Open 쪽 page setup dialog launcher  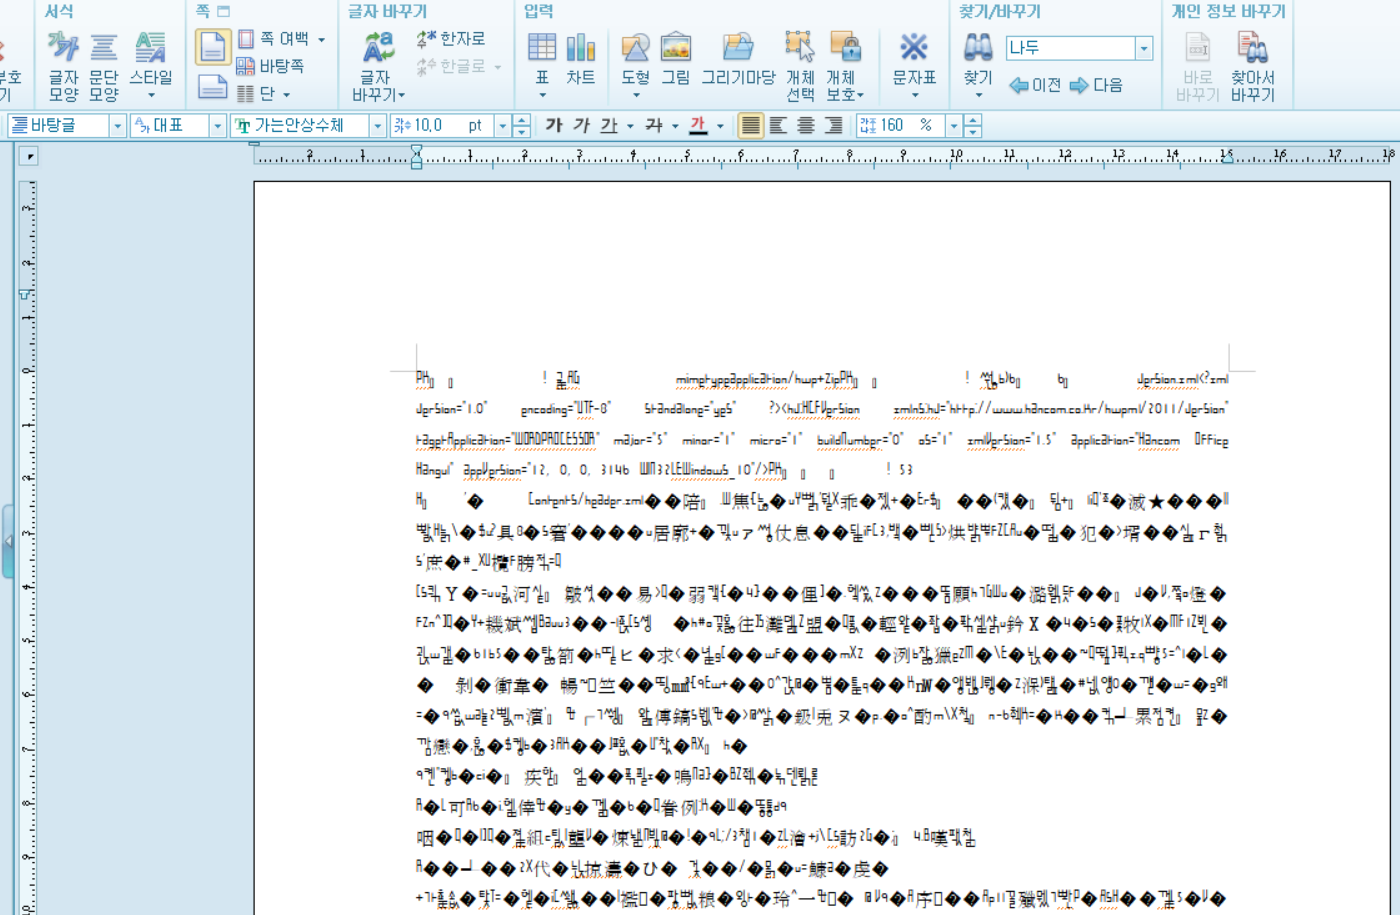[x=223, y=11]
